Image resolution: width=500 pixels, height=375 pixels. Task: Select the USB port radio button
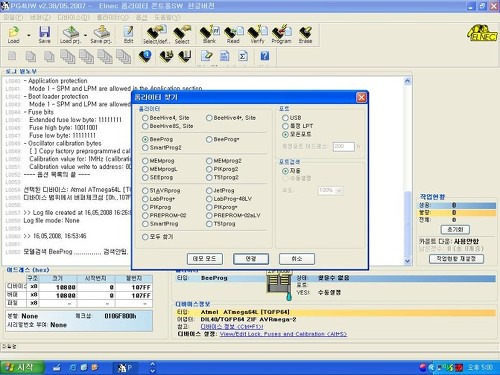285,118
